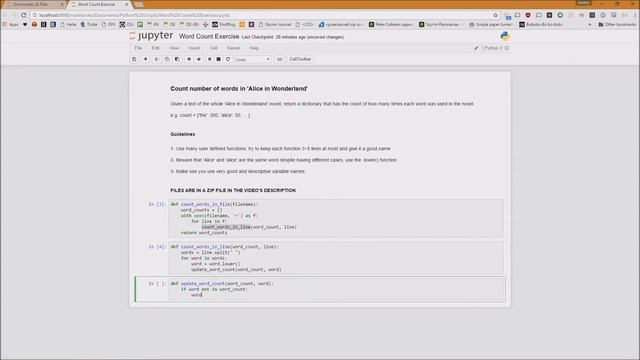
Task: Paste cells below with the paste icon
Action: coord(177,59)
